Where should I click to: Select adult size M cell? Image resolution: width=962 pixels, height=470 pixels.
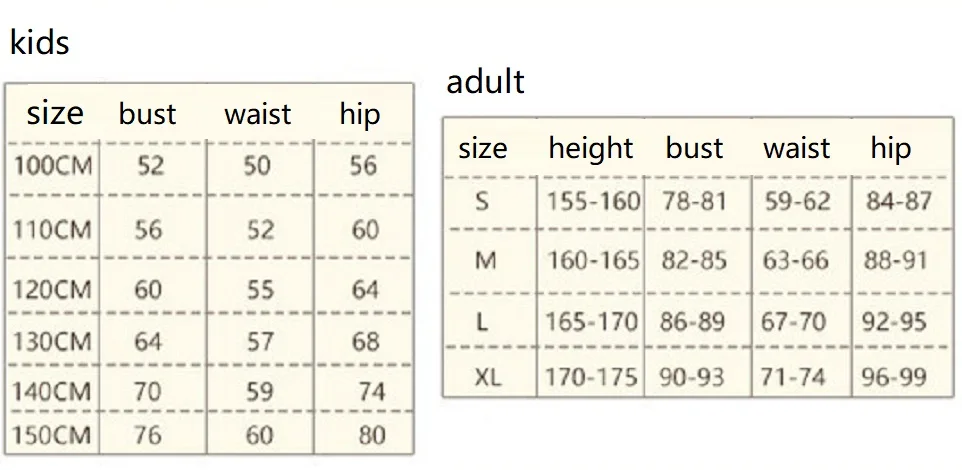[x=485, y=261]
